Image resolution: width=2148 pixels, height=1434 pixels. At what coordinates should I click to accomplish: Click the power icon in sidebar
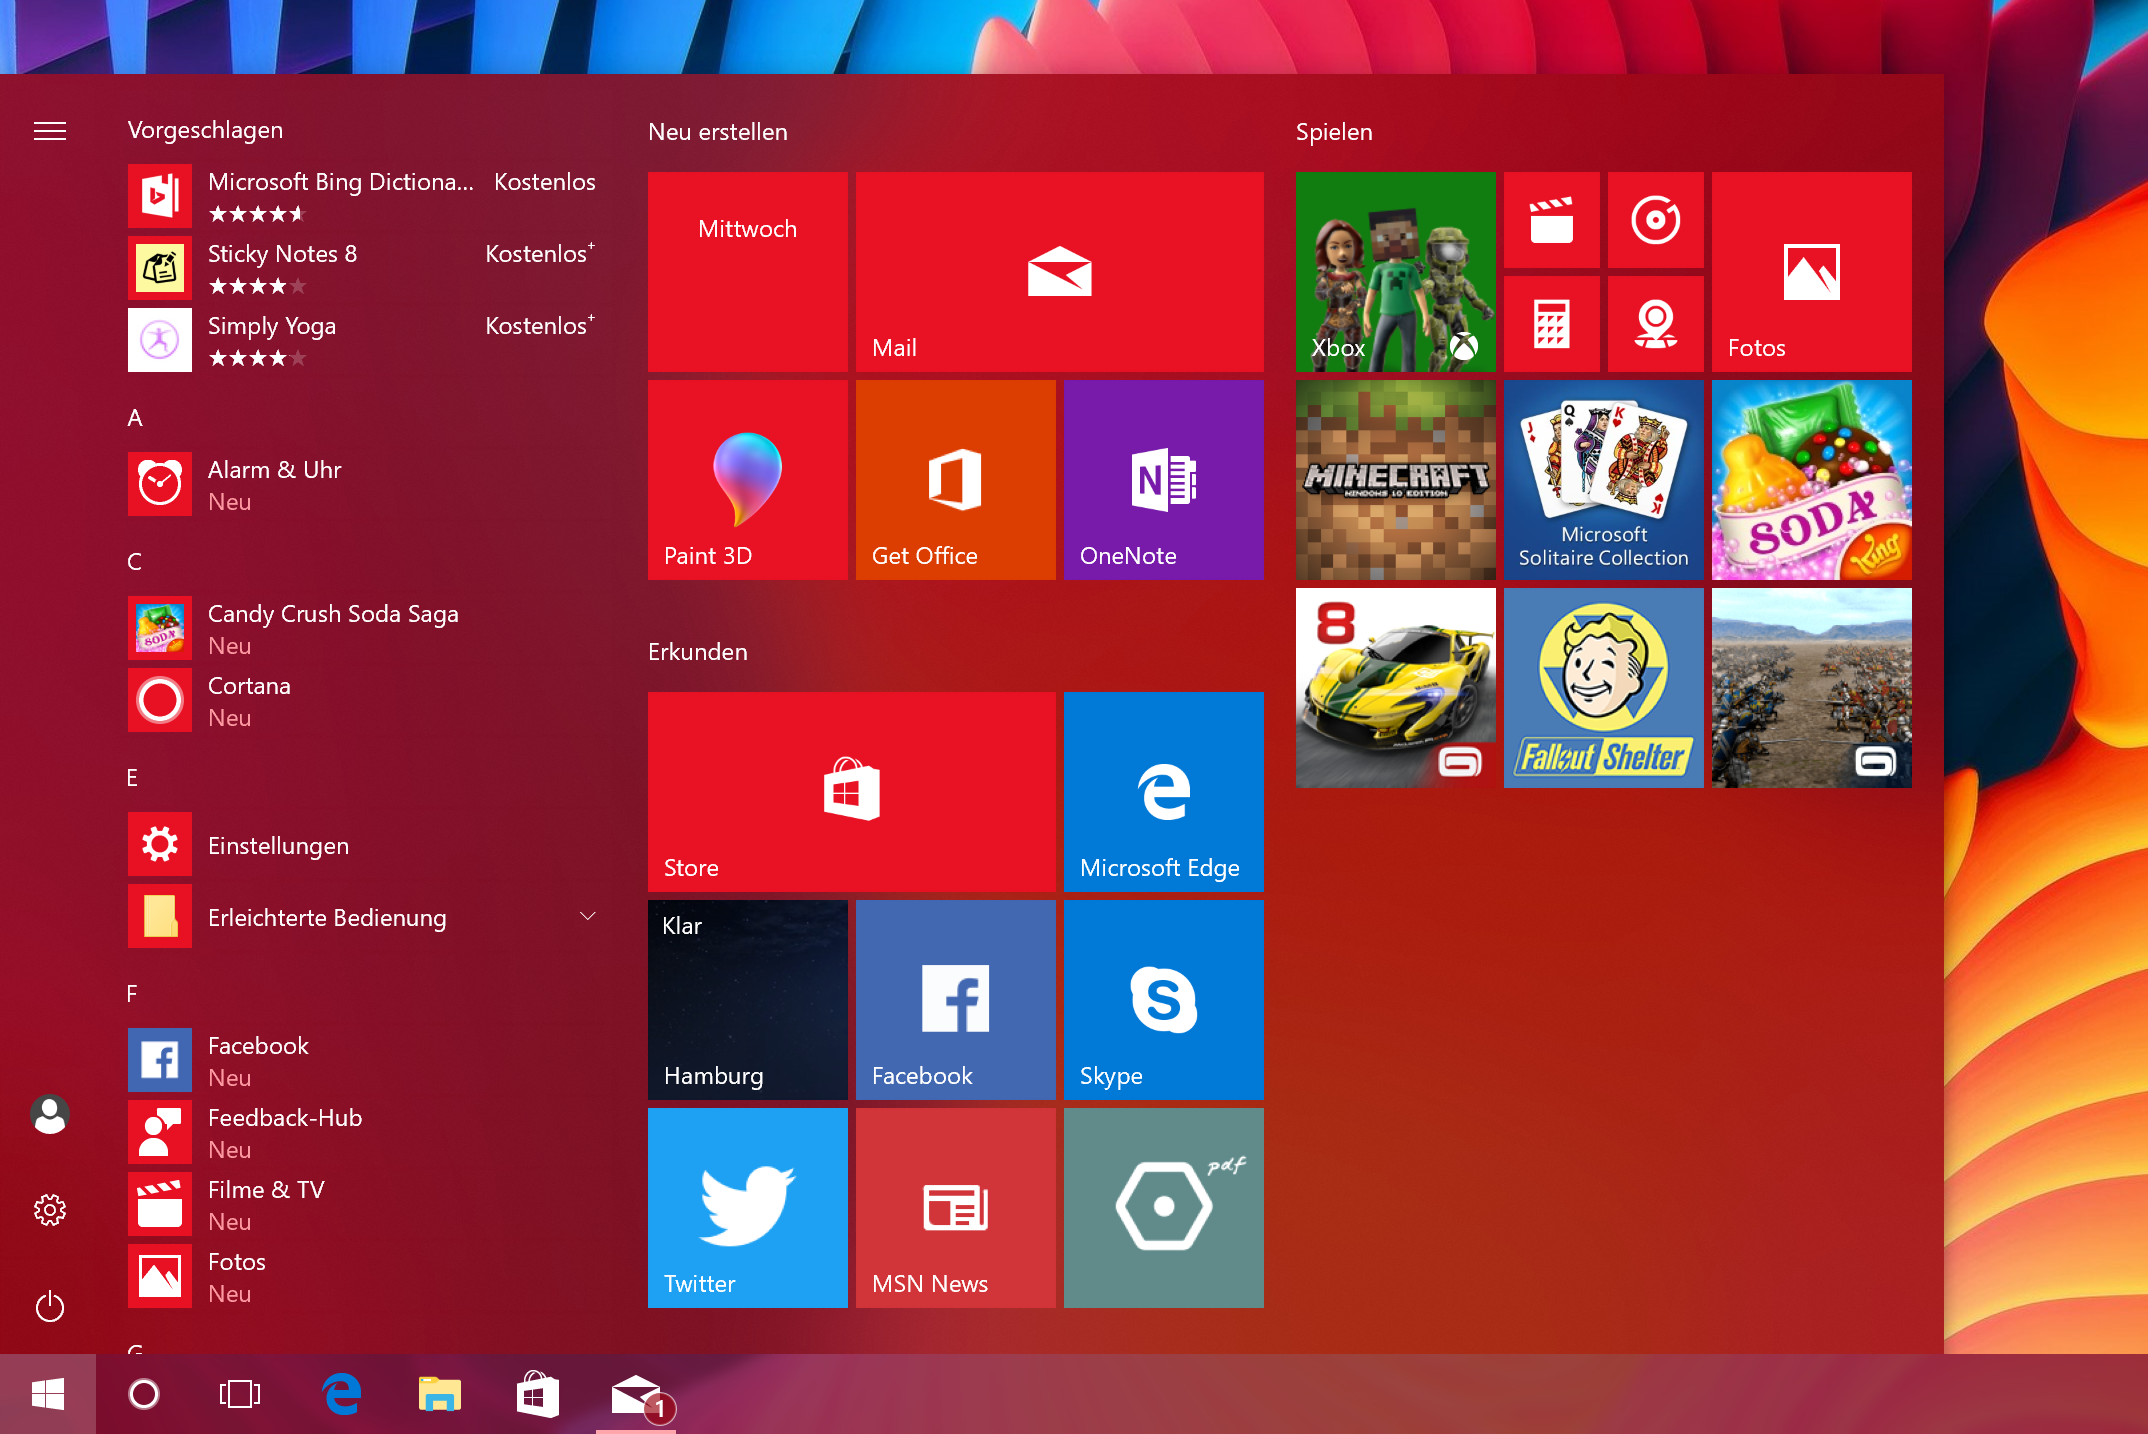[50, 1306]
